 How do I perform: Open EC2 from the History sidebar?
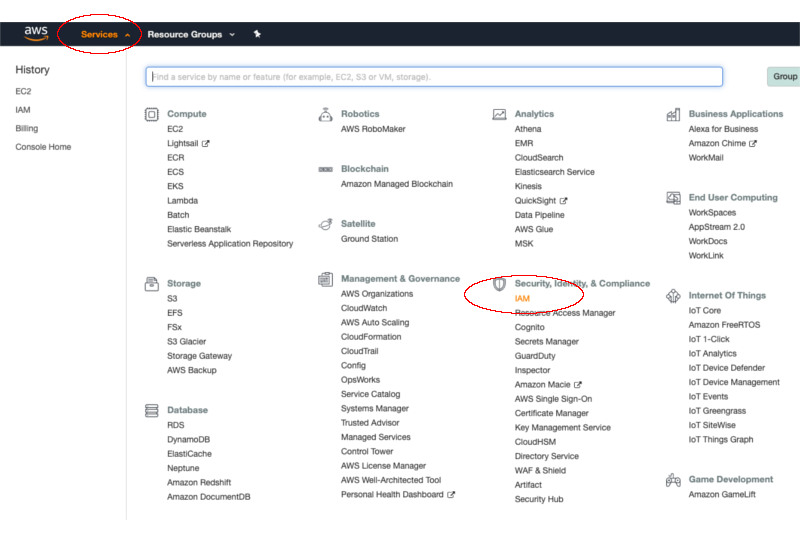point(23,91)
